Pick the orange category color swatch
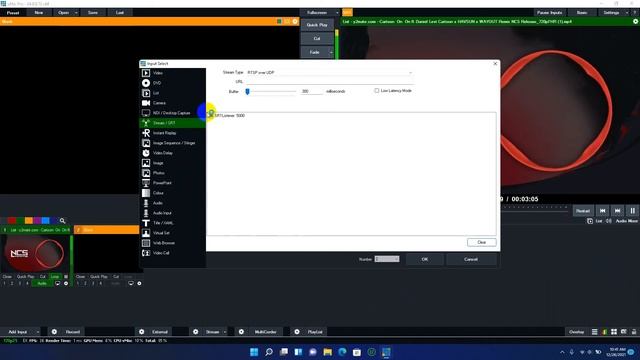This screenshot has width=640, height=360. pos(29,221)
